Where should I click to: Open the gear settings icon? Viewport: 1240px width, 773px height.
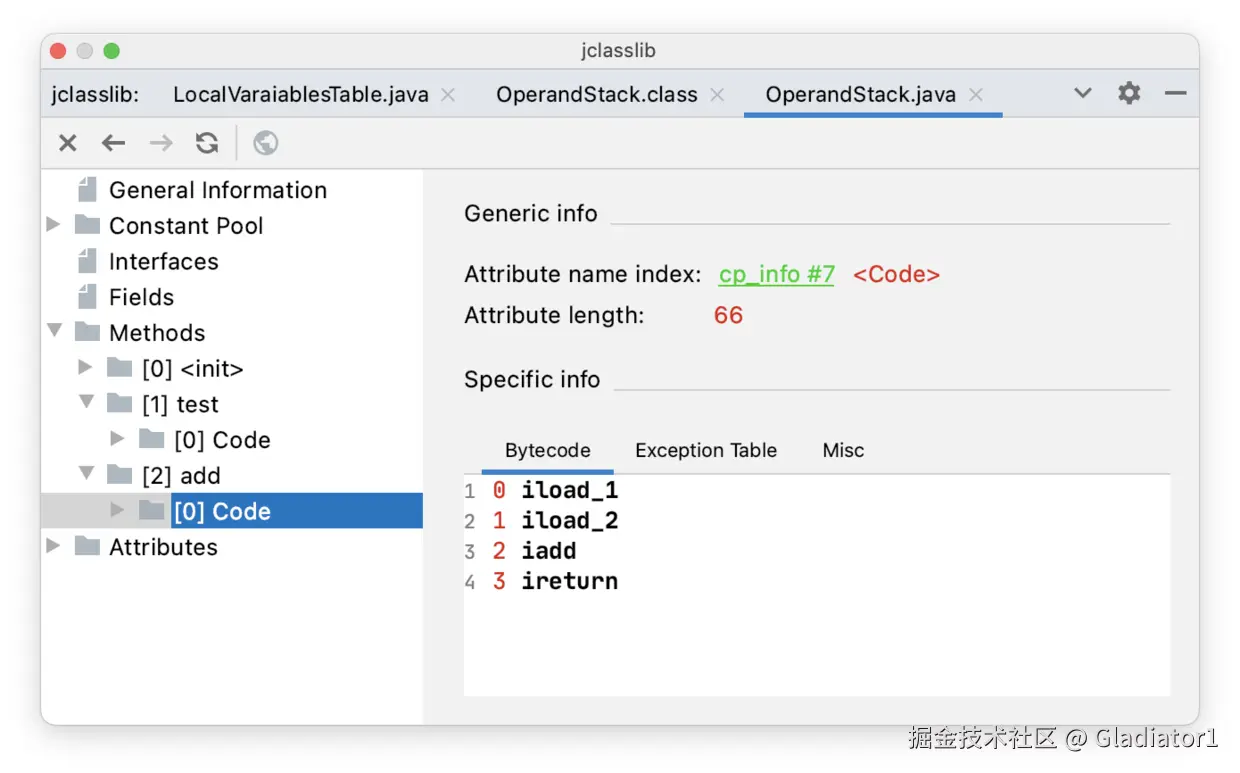point(1129,94)
